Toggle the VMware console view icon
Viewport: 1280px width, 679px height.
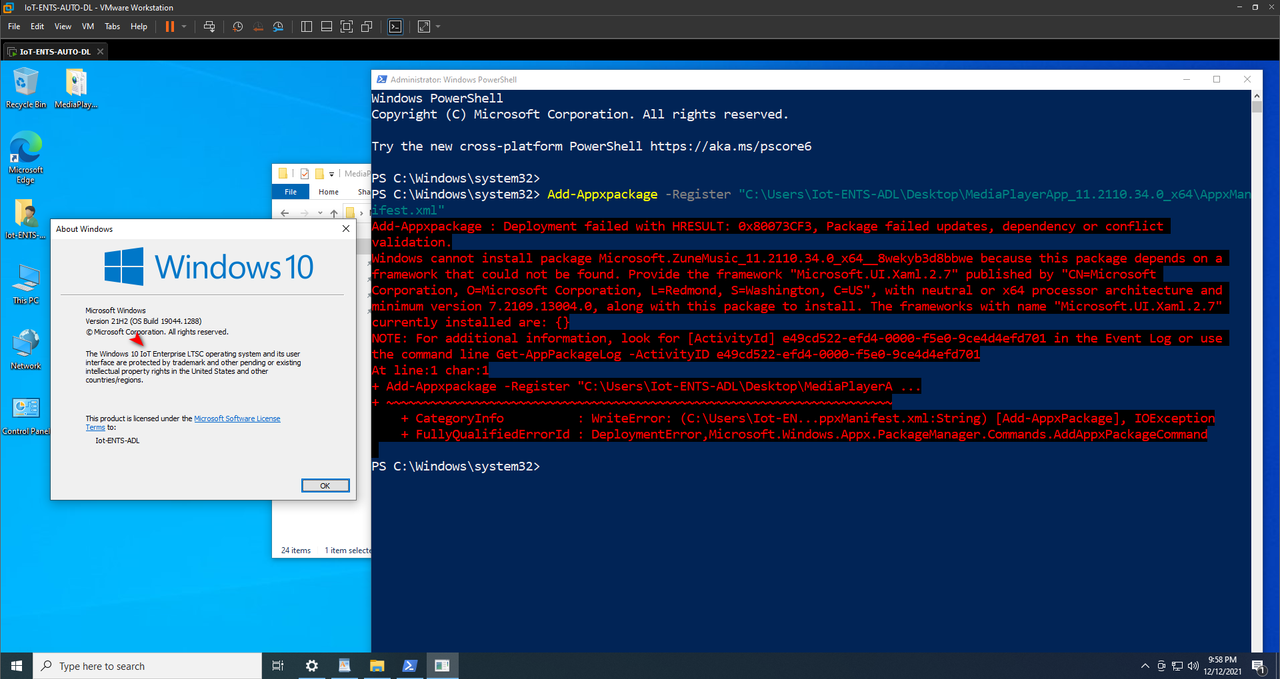pos(396,26)
